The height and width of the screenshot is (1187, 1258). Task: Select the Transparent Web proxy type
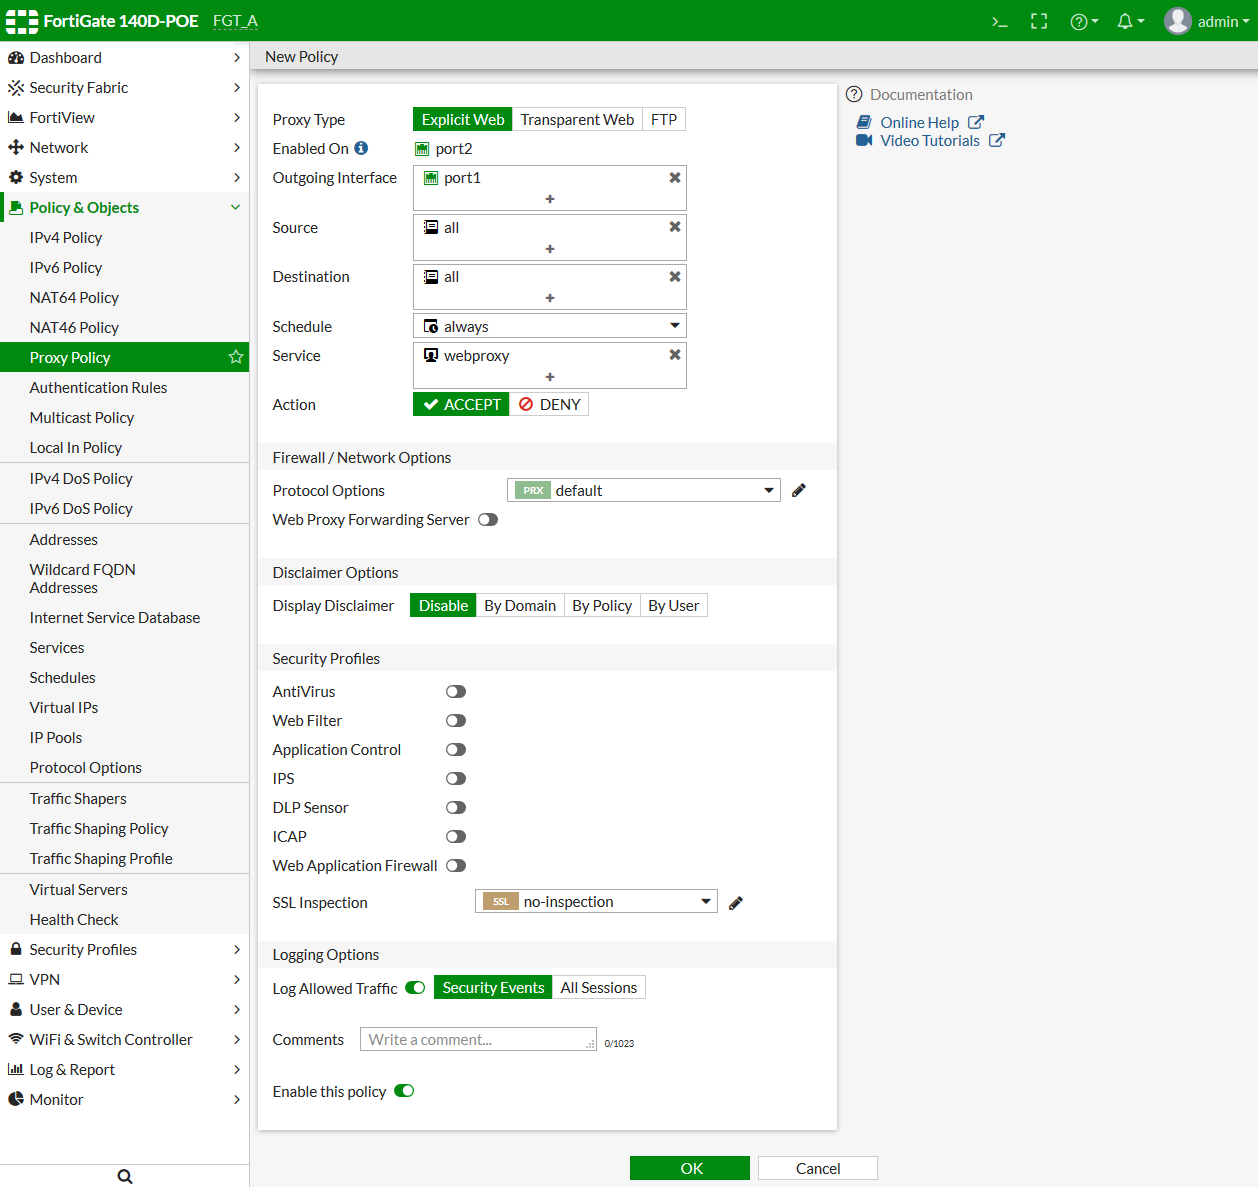(x=577, y=119)
